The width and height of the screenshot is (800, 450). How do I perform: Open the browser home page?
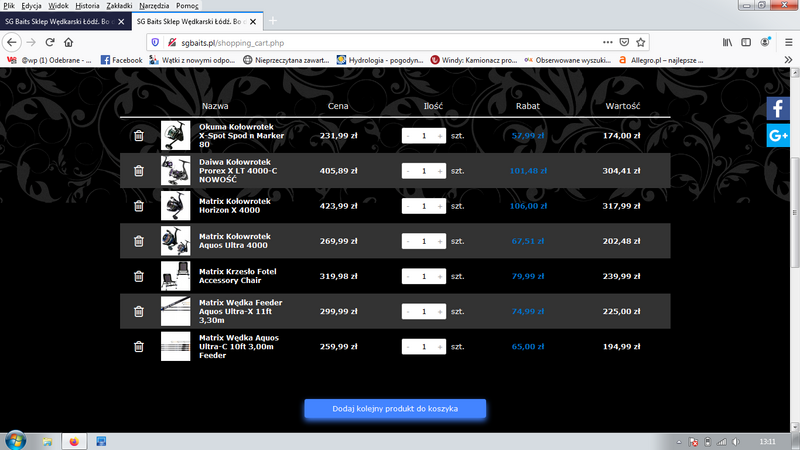click(68, 42)
